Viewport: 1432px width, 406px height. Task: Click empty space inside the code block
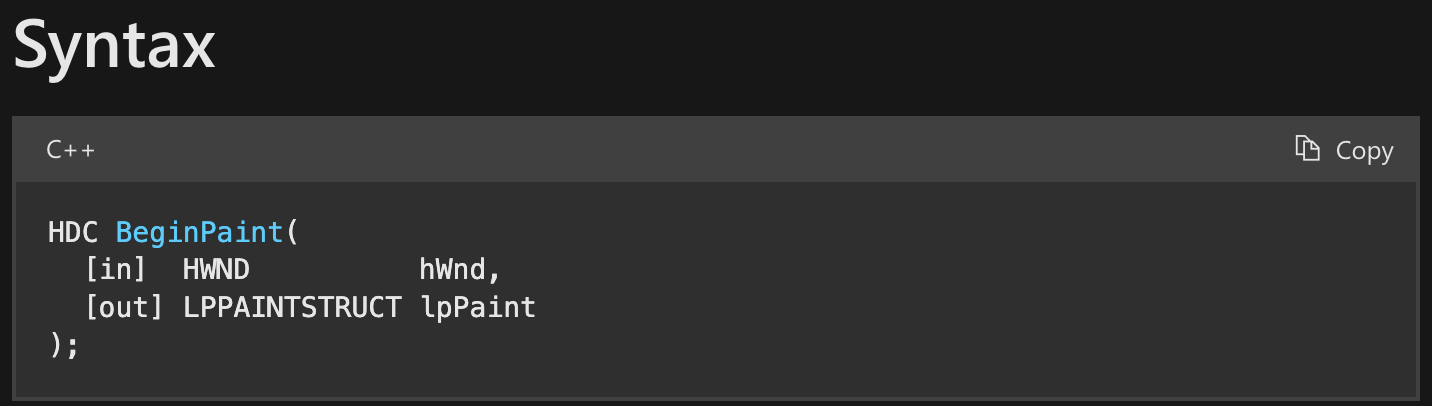pos(900,290)
